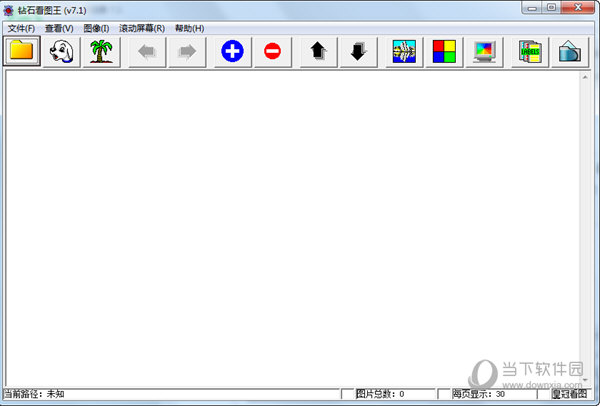Viewport: 600px width, 406px height.
Task: Open the 帮助(H) menu
Action: click(189, 28)
